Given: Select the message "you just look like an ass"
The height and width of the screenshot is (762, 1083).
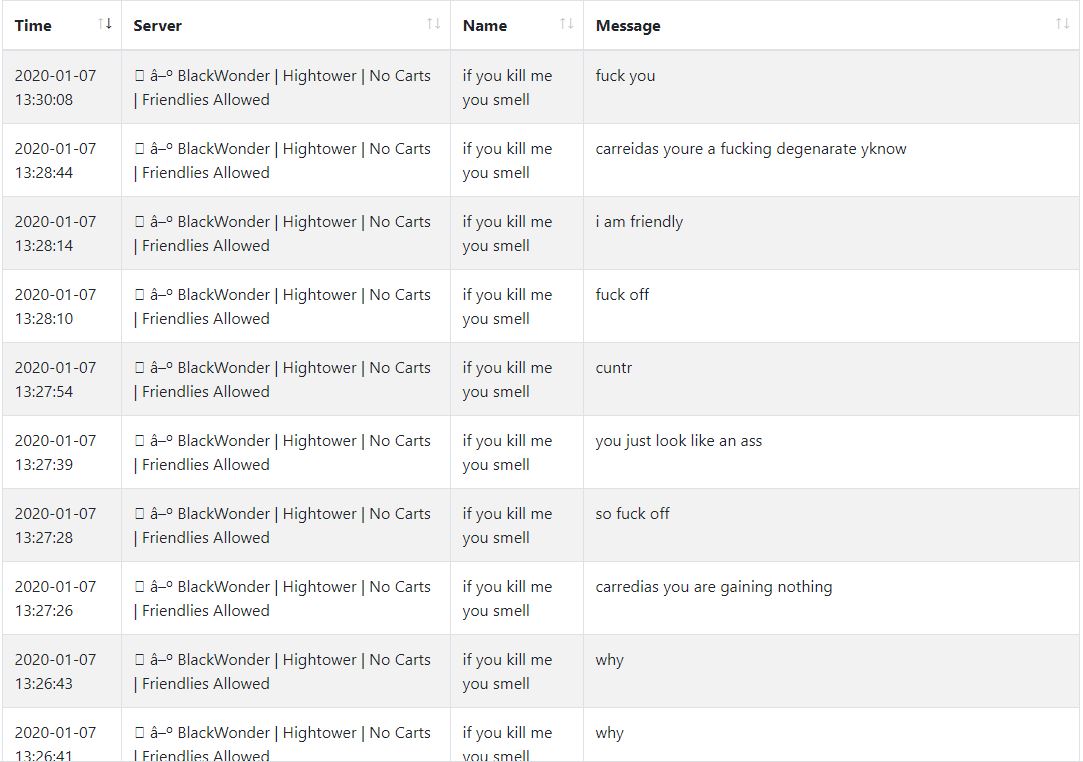Looking at the screenshot, I should click(x=678, y=441).
